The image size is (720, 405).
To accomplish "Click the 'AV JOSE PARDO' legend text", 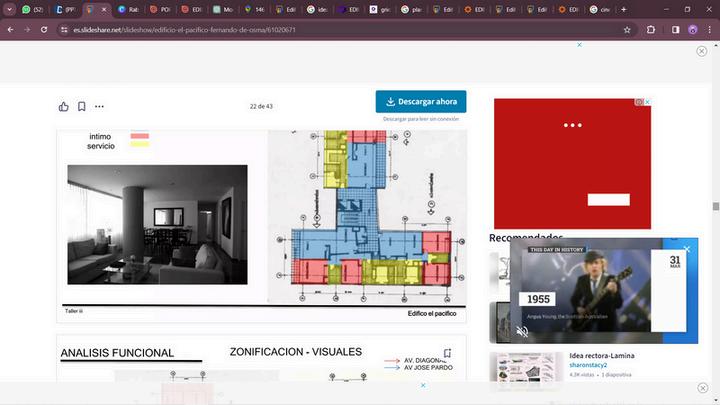I will (x=428, y=368).
